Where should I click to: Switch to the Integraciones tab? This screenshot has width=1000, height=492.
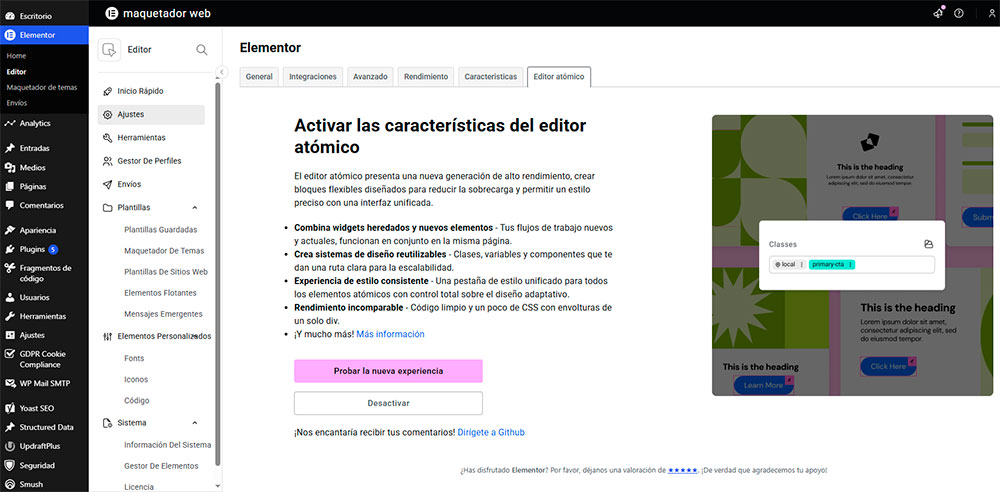tap(312, 77)
